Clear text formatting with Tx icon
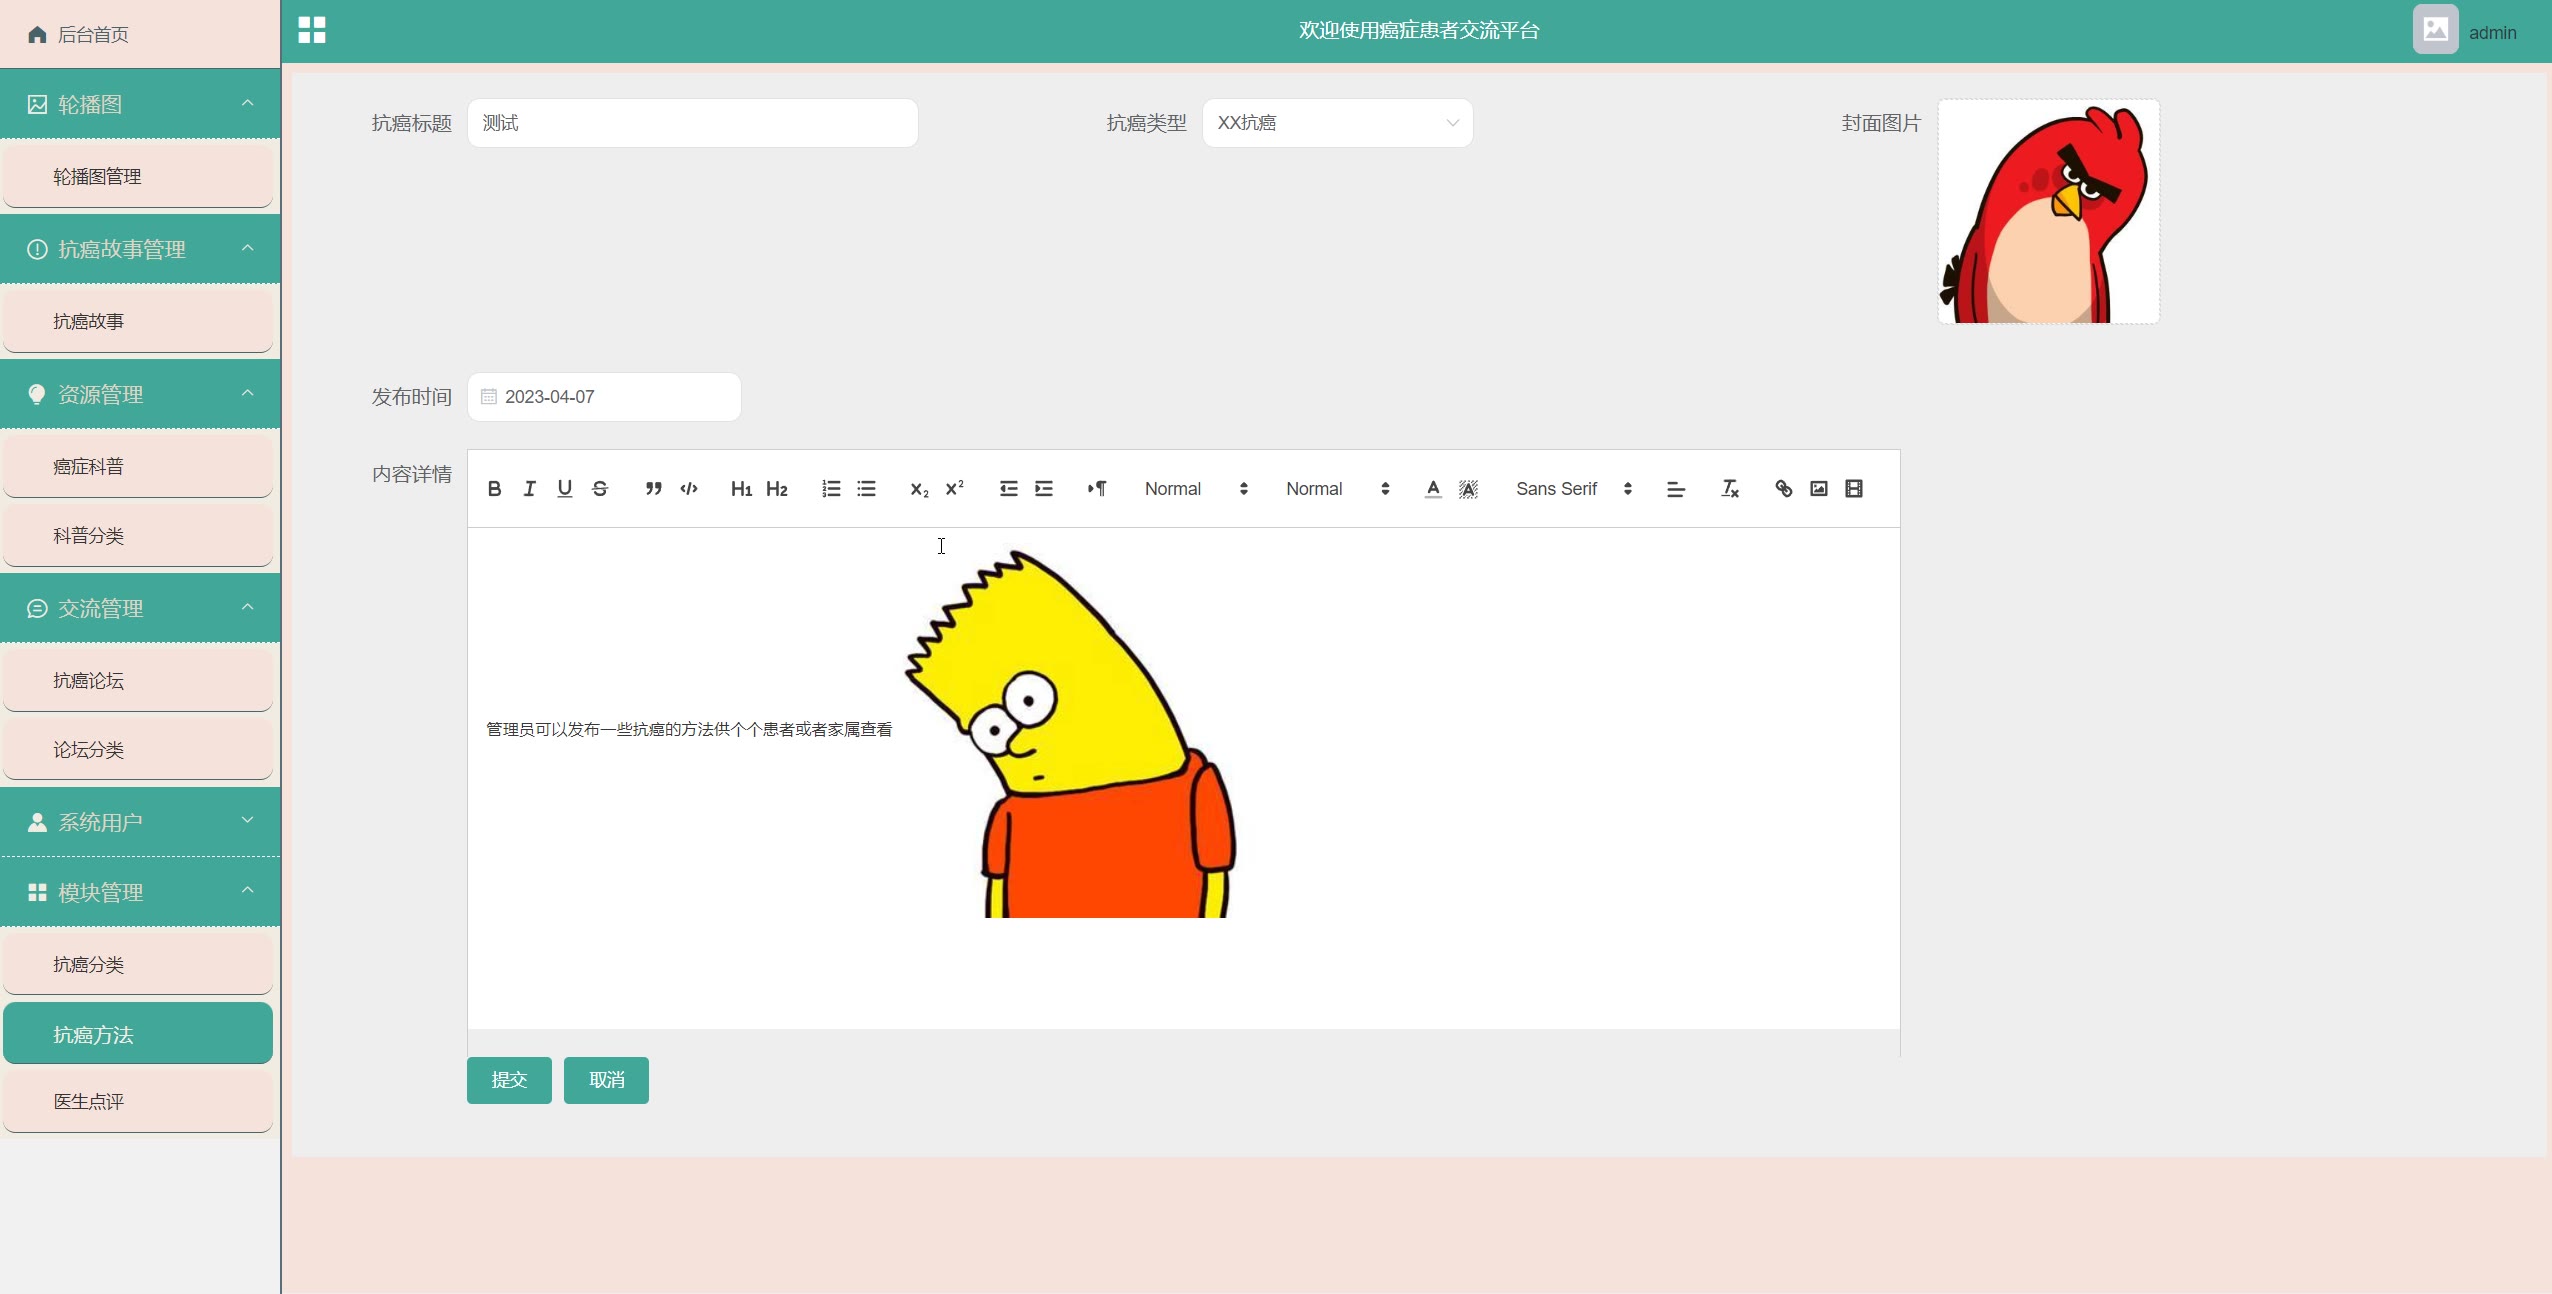 [x=1729, y=489]
